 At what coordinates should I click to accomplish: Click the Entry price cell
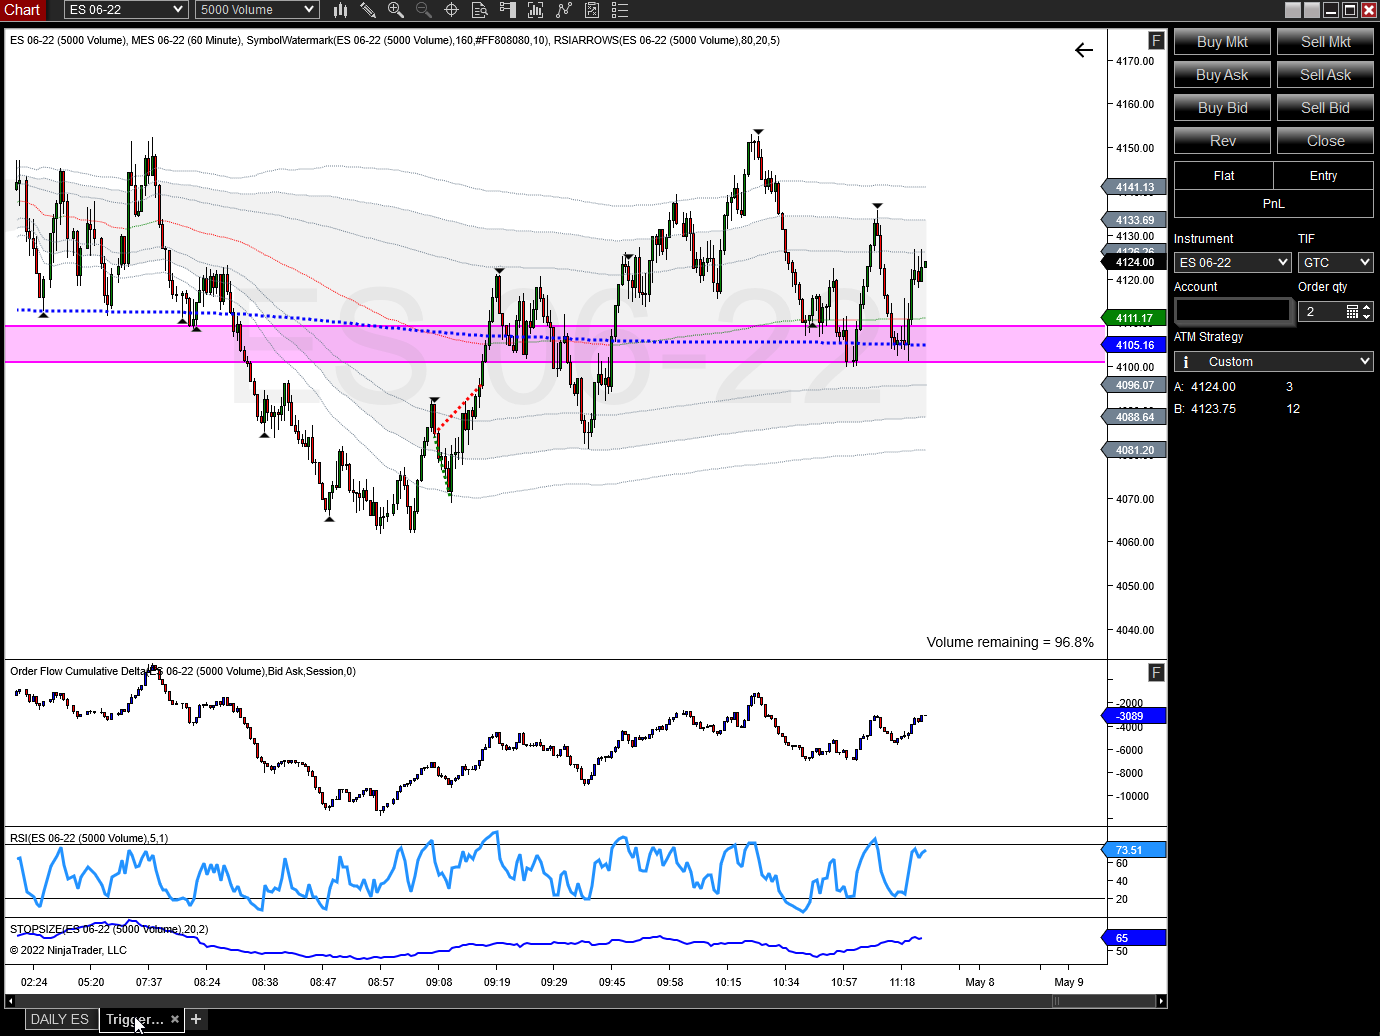1323,176
